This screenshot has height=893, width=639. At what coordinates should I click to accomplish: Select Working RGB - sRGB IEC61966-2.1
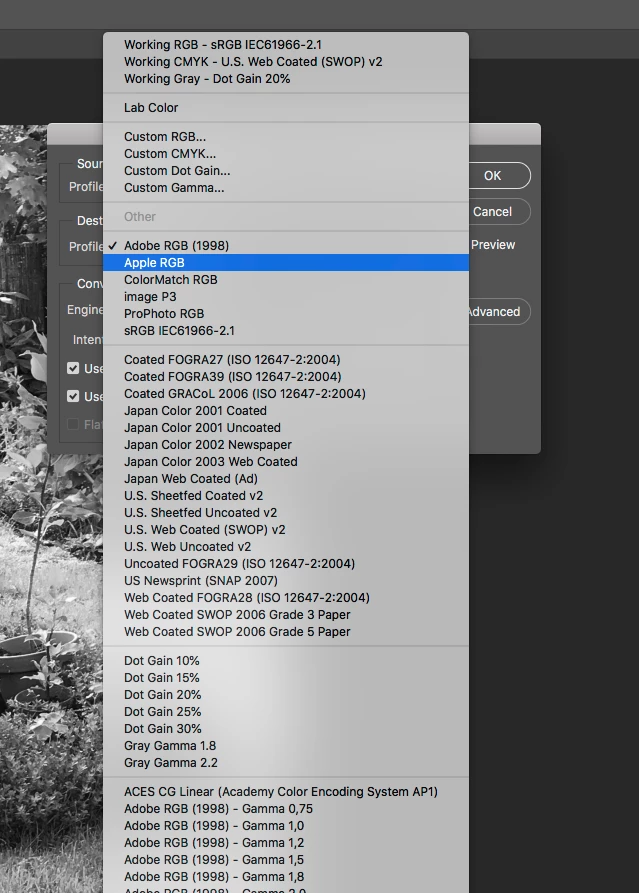(286, 44)
